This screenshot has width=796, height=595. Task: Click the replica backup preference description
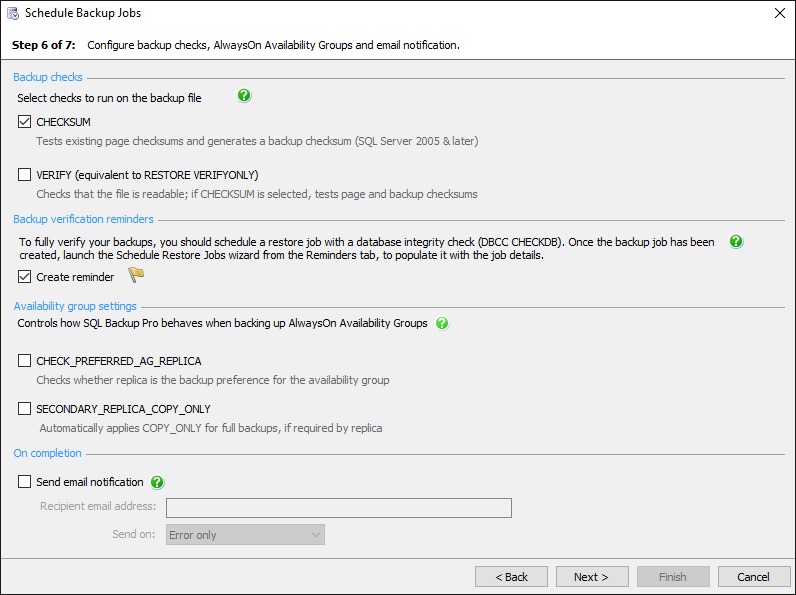pyautogui.click(x=213, y=380)
